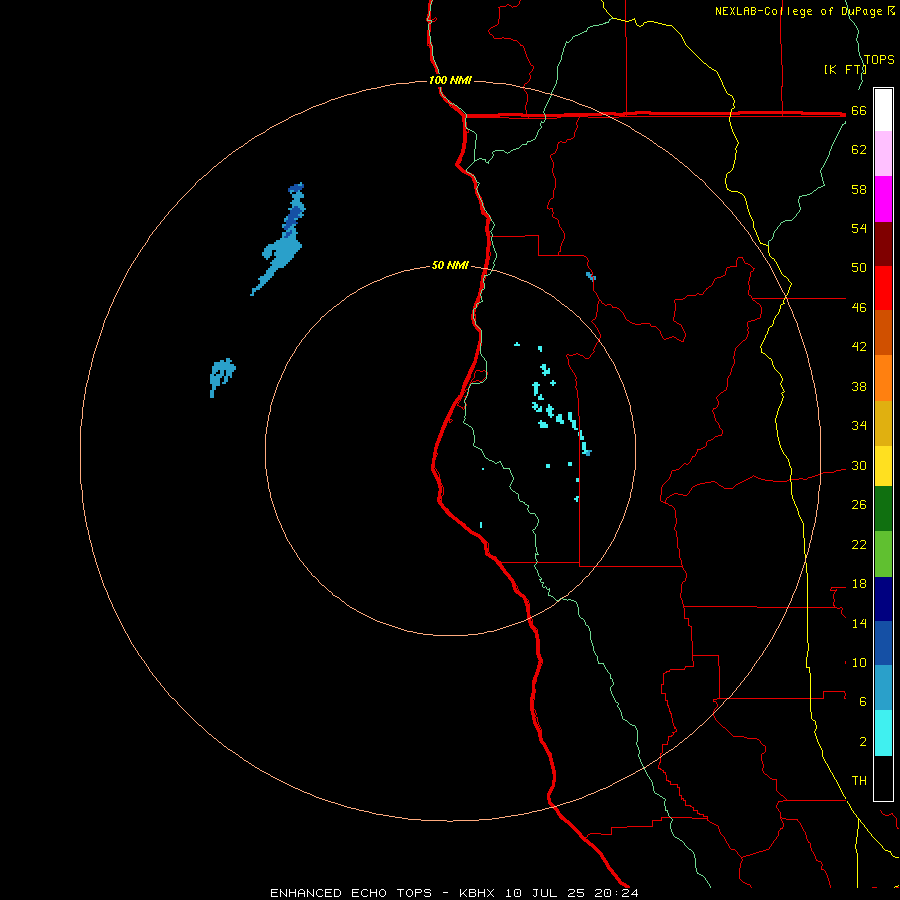Click the '(K FT)' units label
The width and height of the screenshot is (900, 900).
point(845,69)
